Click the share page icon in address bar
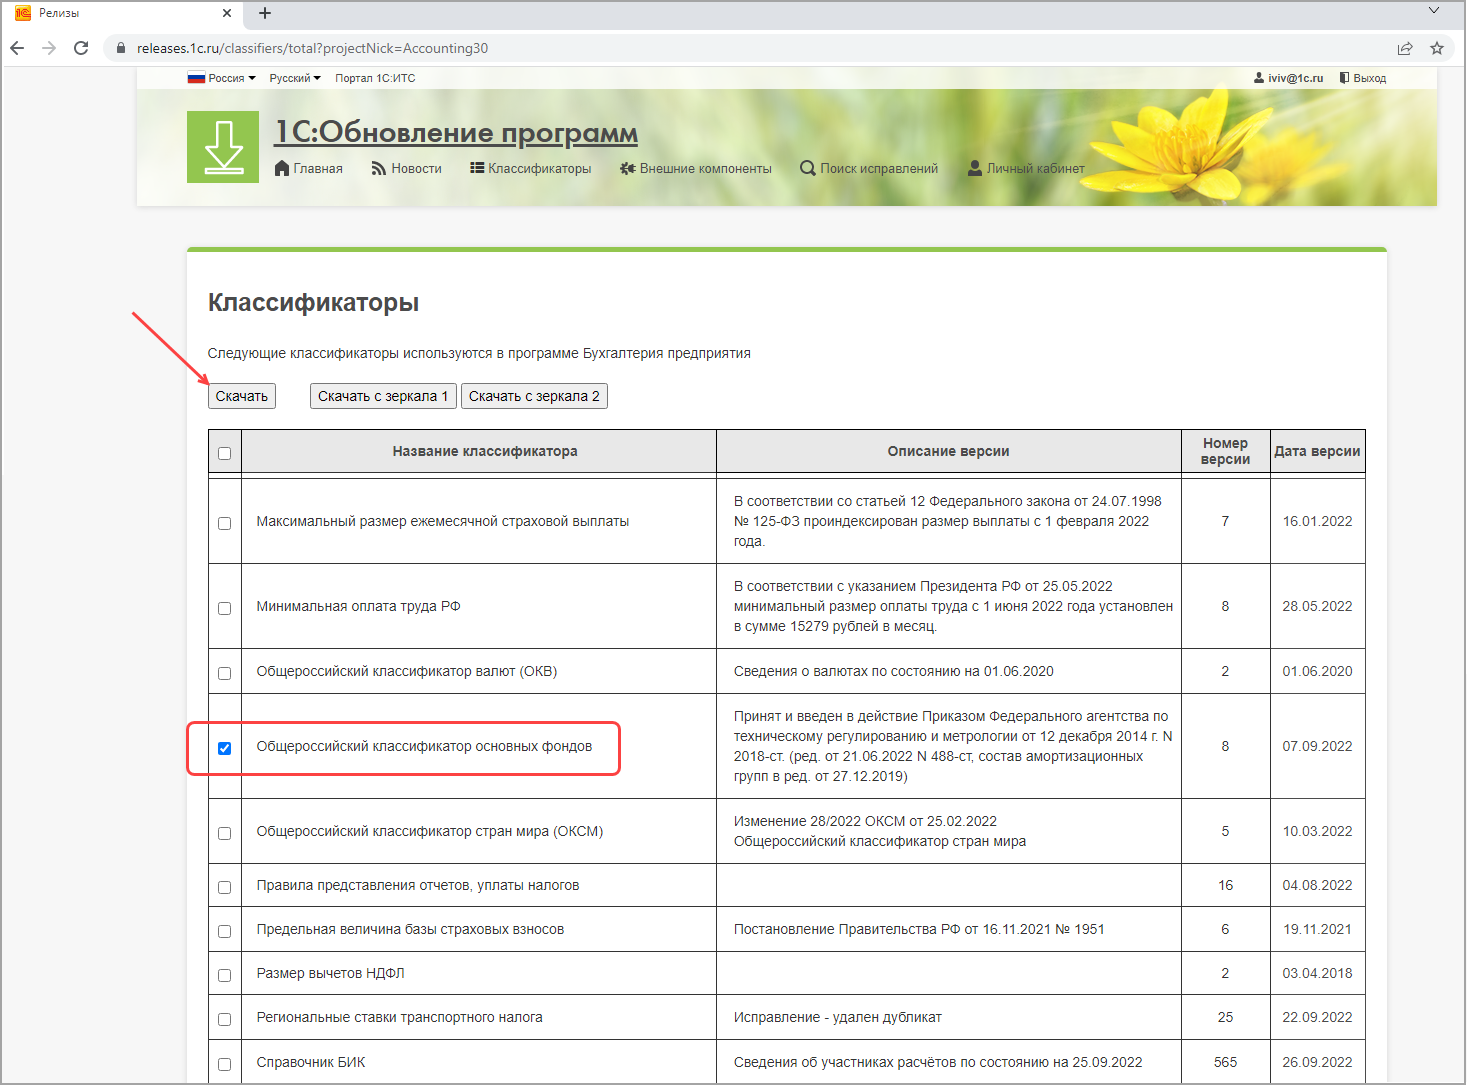 pyautogui.click(x=1405, y=48)
